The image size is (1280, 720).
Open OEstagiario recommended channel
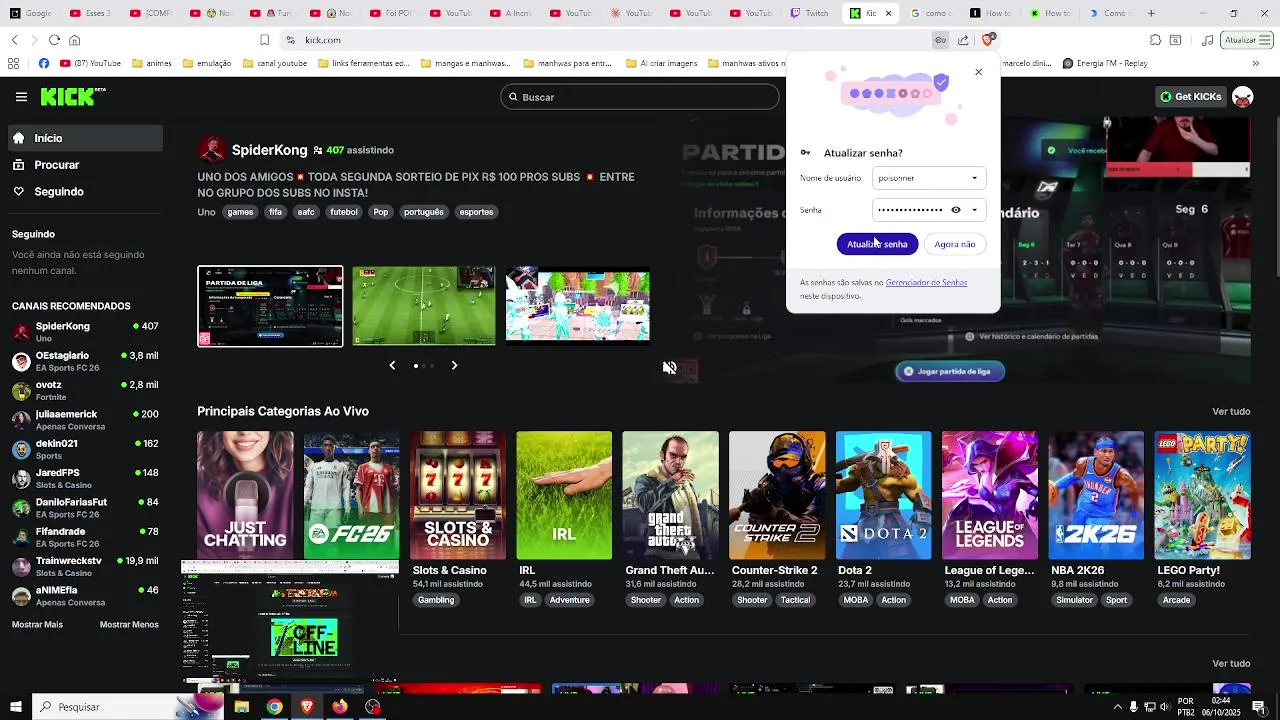click(85, 361)
